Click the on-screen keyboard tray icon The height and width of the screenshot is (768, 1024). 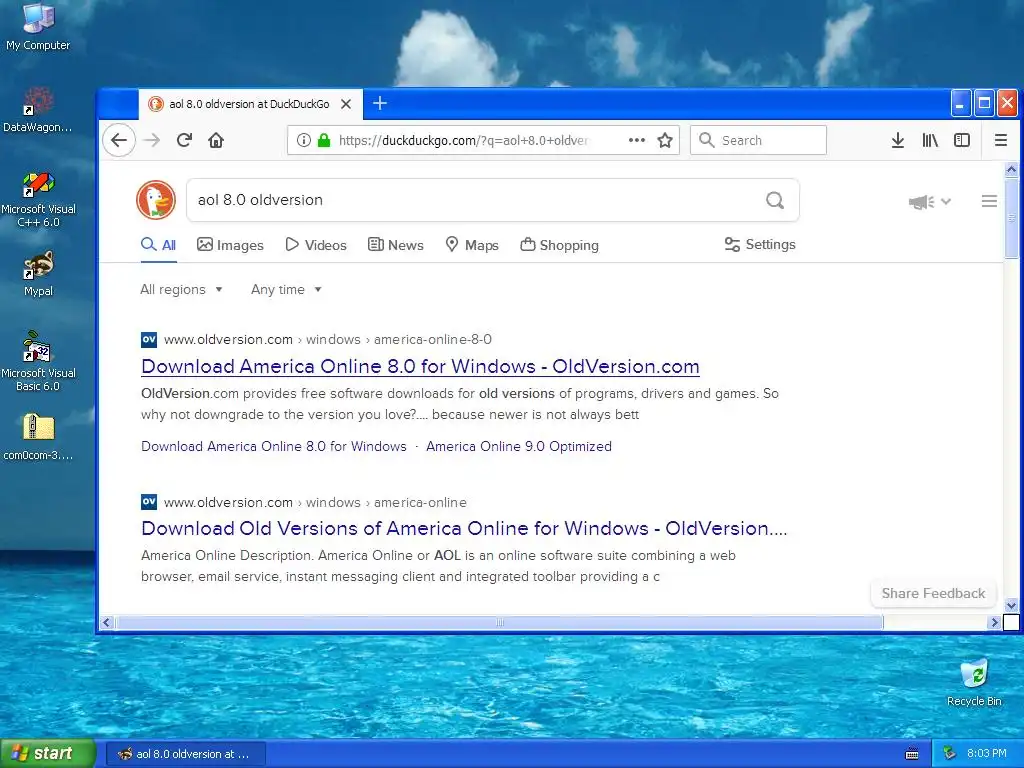coord(912,754)
